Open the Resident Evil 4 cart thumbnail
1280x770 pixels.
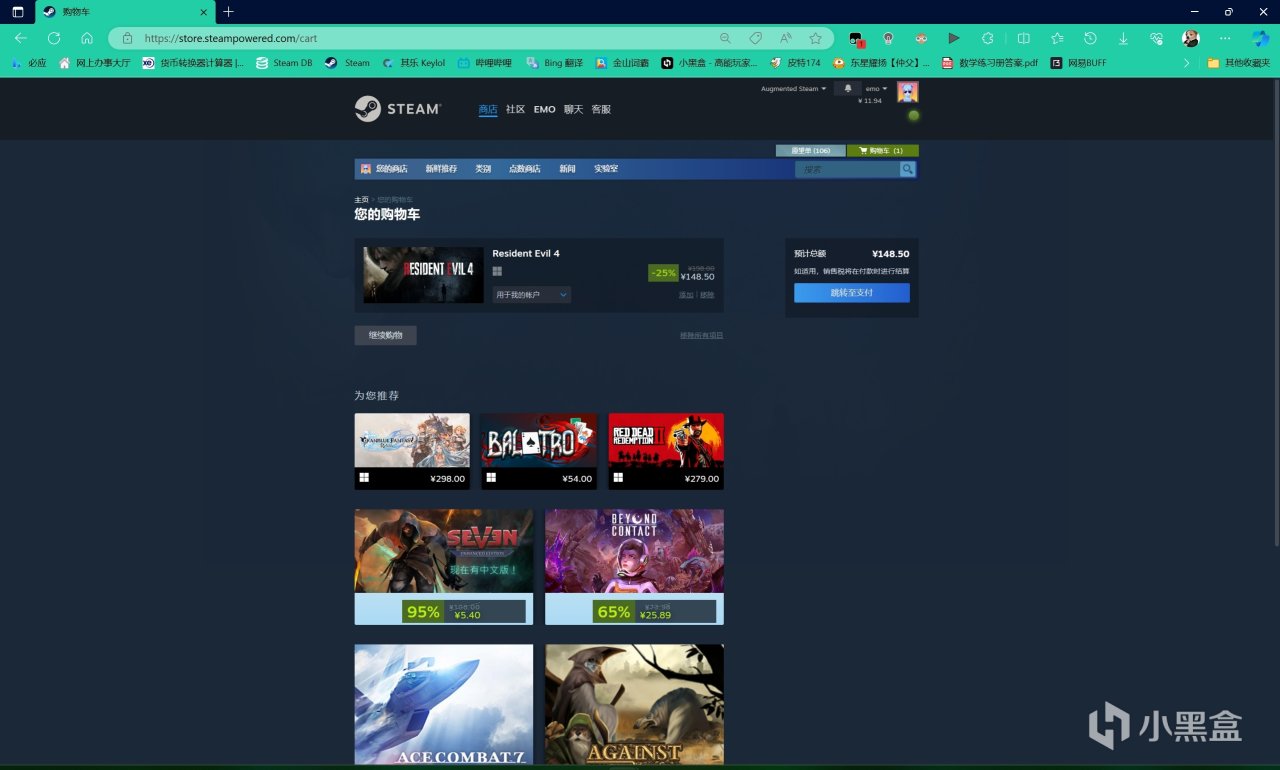point(423,275)
